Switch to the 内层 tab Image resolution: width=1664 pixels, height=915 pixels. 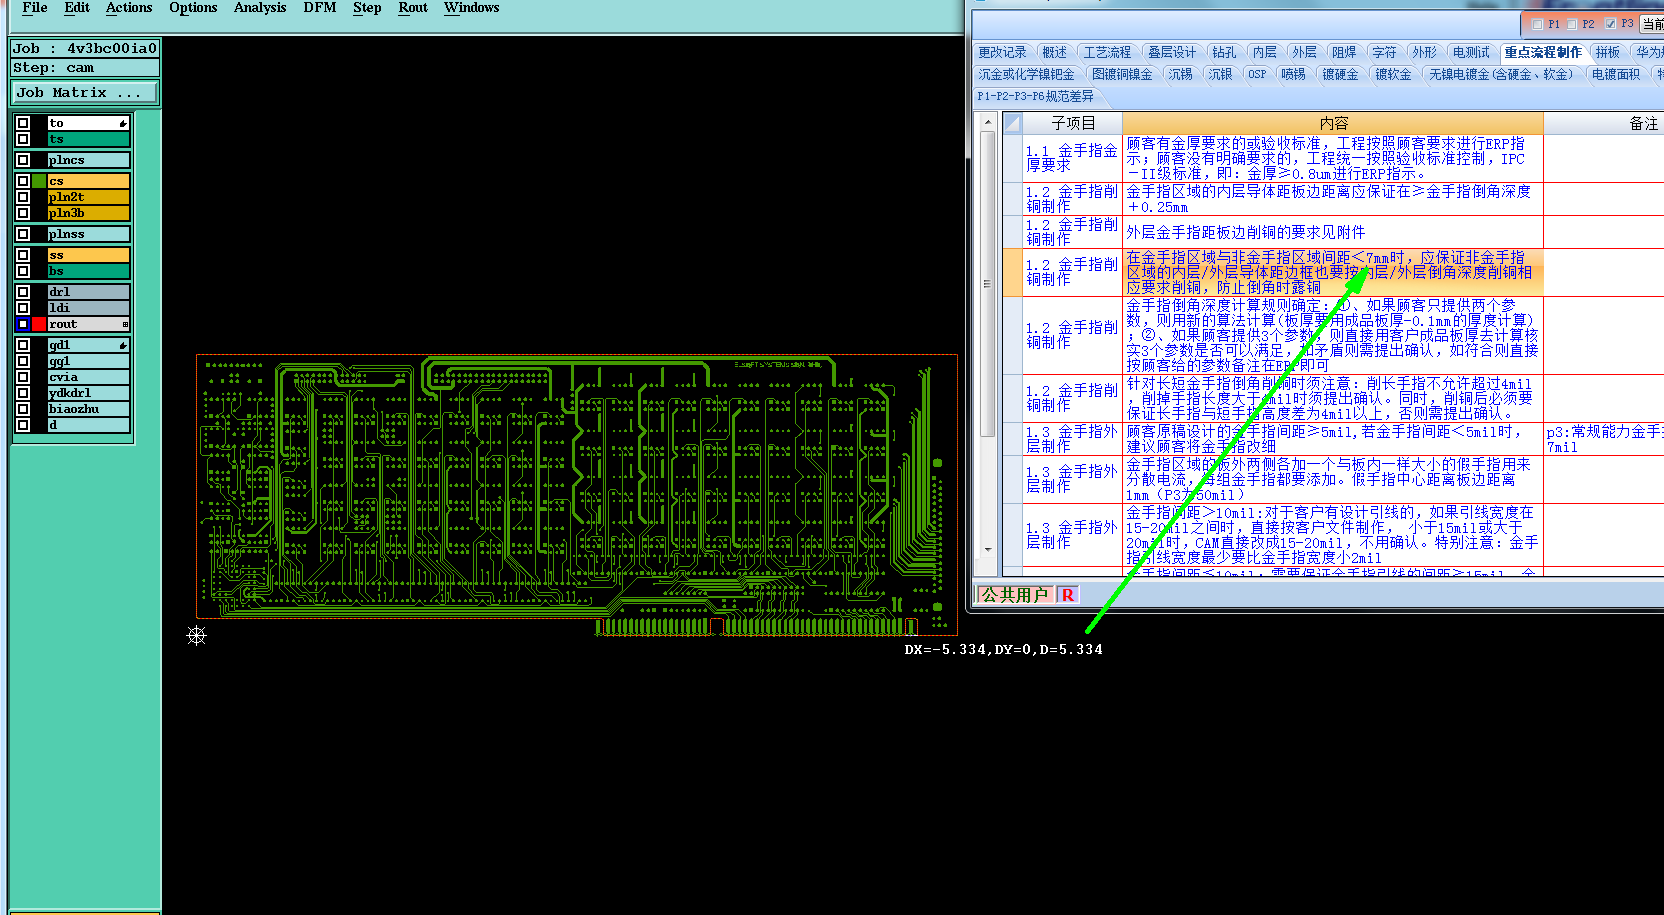pyautogui.click(x=1264, y=52)
